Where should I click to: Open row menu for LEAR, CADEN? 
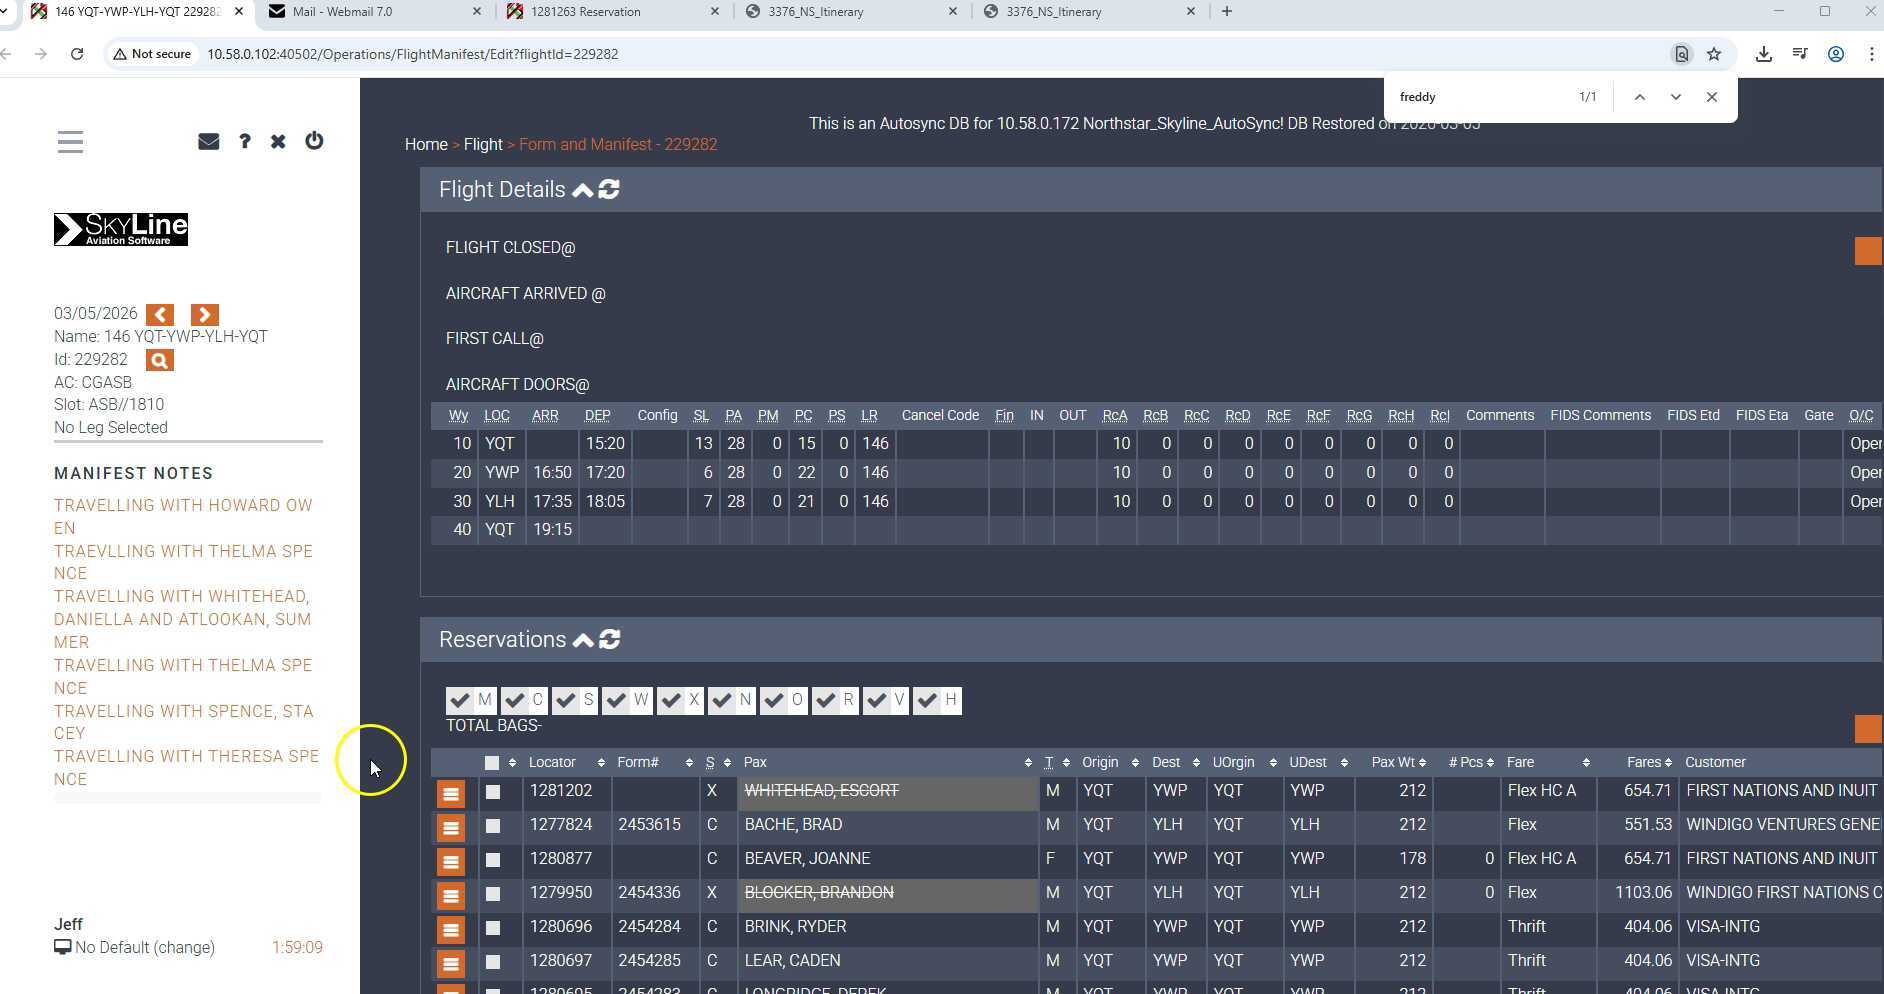click(451, 964)
